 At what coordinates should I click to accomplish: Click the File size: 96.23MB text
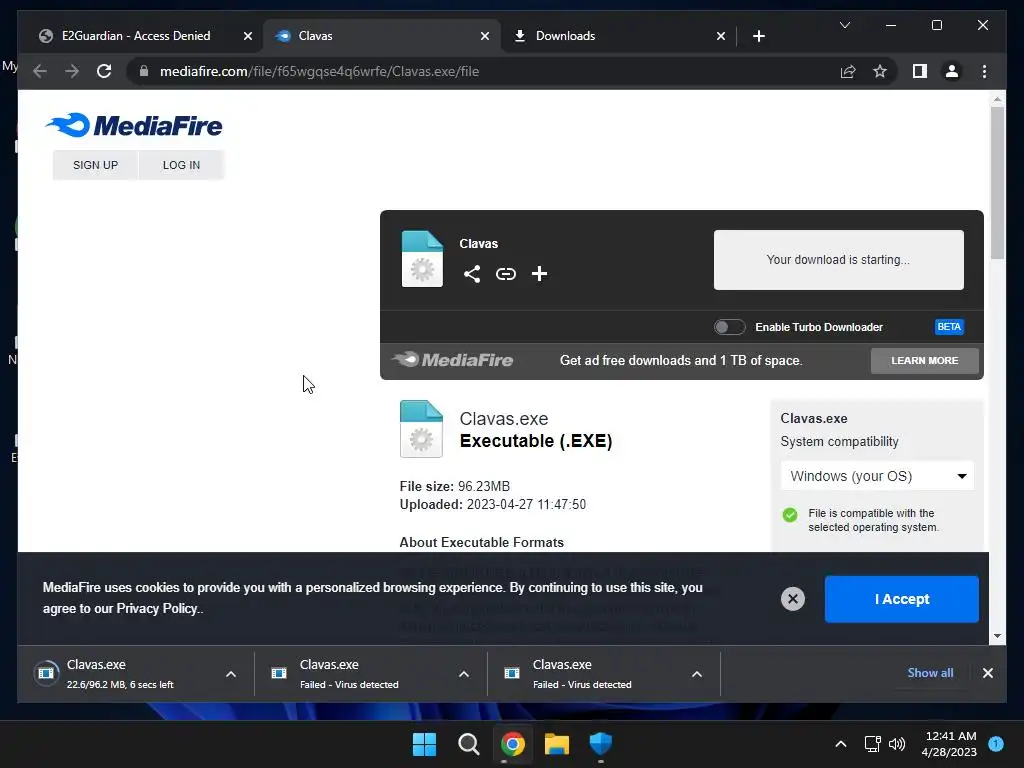pos(455,487)
